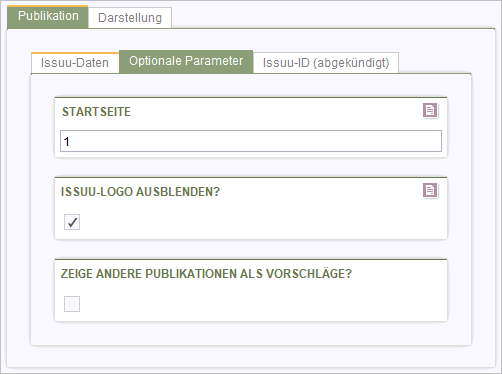Click the purple page icon beside STARTSEITE
The width and height of the screenshot is (502, 374).
coord(430,110)
